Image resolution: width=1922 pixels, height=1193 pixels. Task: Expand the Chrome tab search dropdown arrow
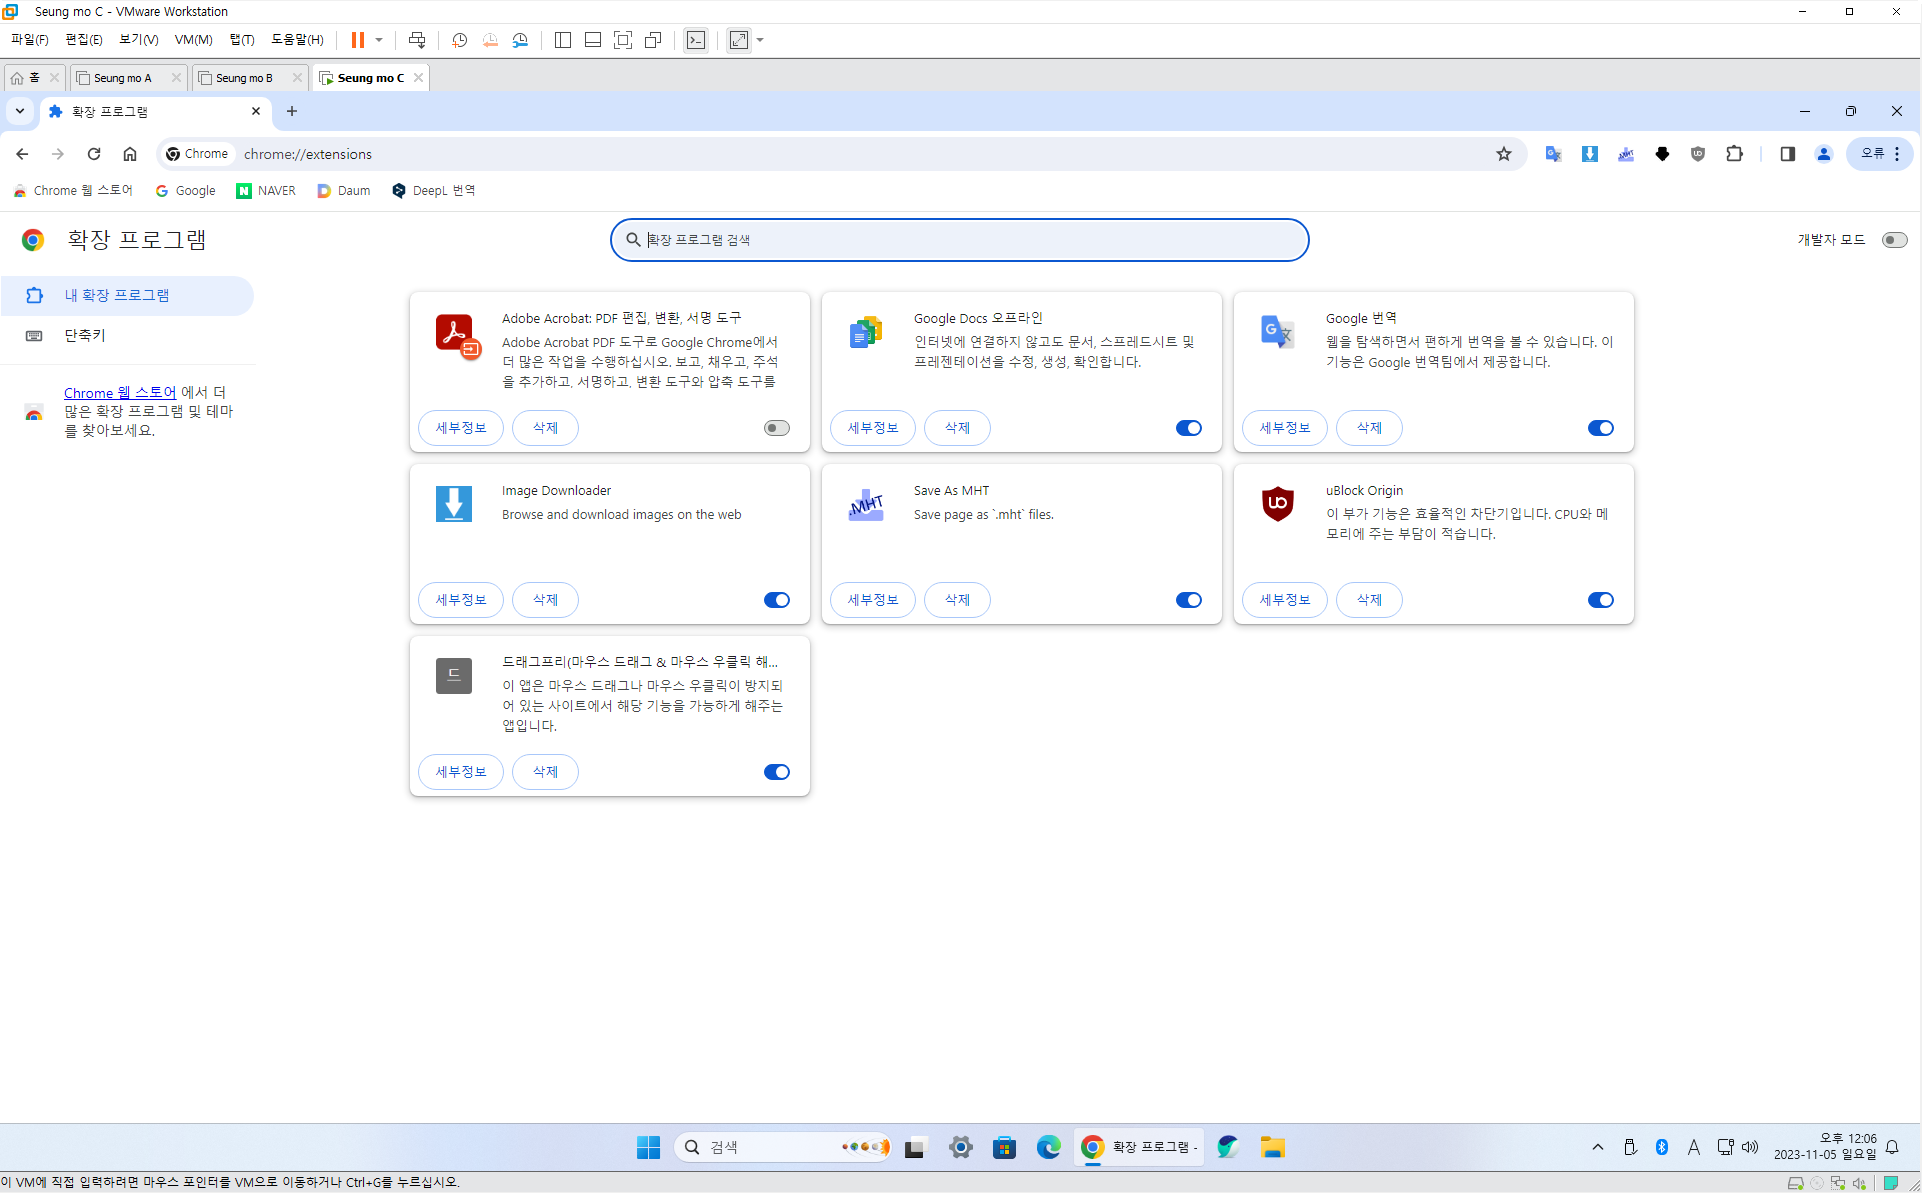coord(20,111)
